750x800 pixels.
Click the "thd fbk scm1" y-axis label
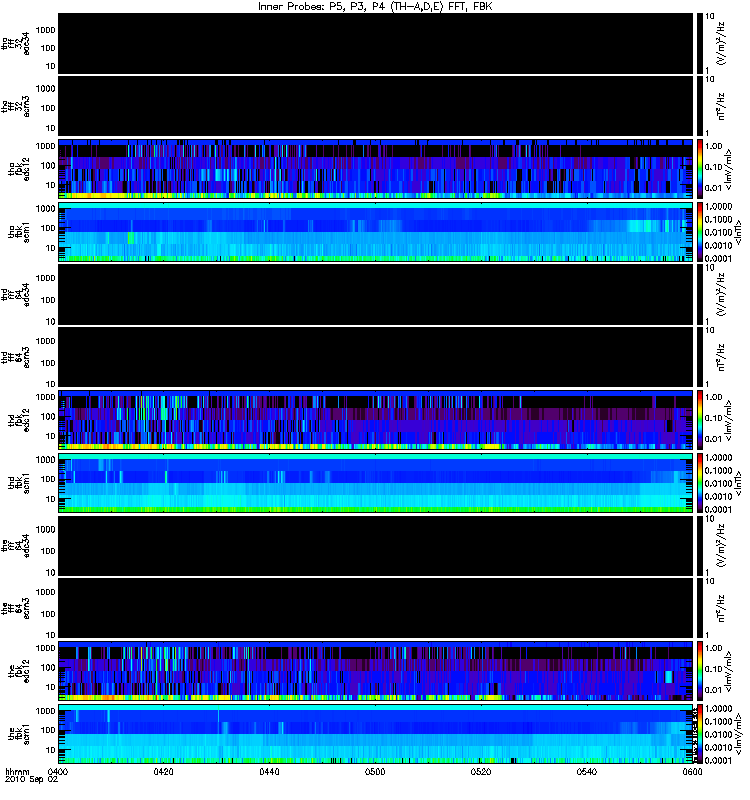click(19, 483)
